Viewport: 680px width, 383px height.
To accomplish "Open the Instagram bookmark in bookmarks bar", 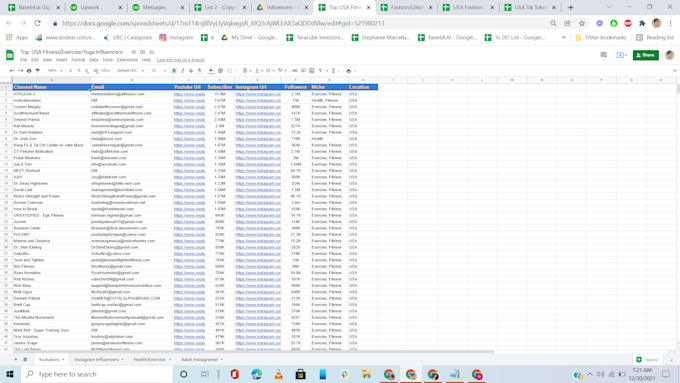I will click(176, 38).
